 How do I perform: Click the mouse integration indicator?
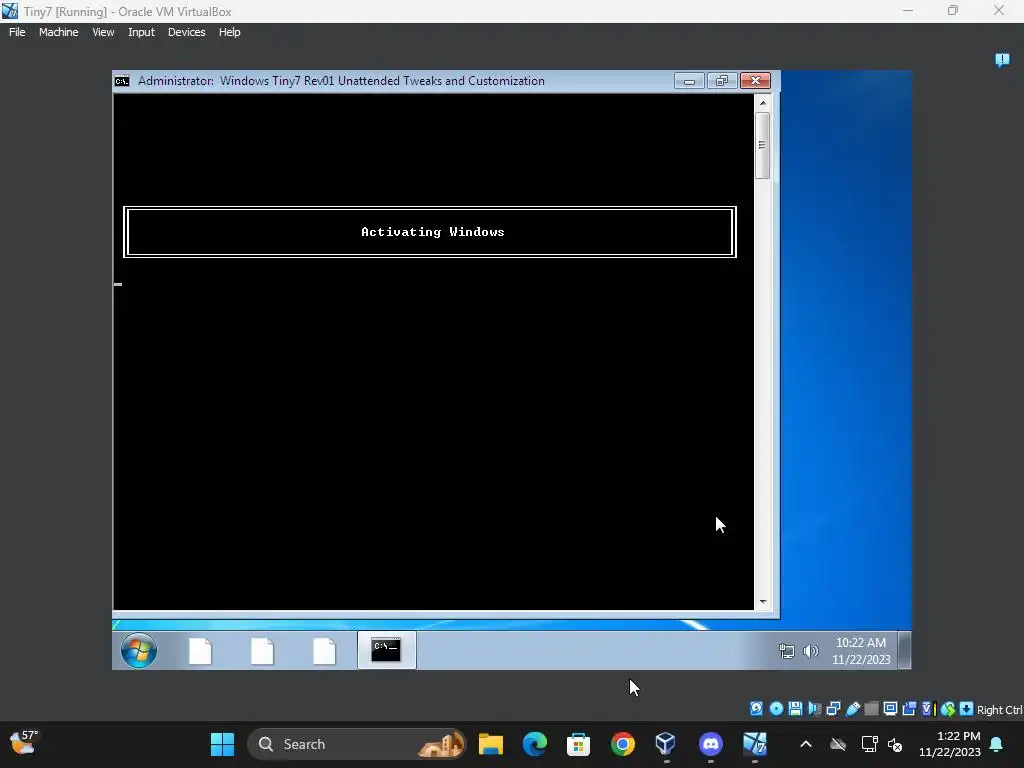(948, 709)
